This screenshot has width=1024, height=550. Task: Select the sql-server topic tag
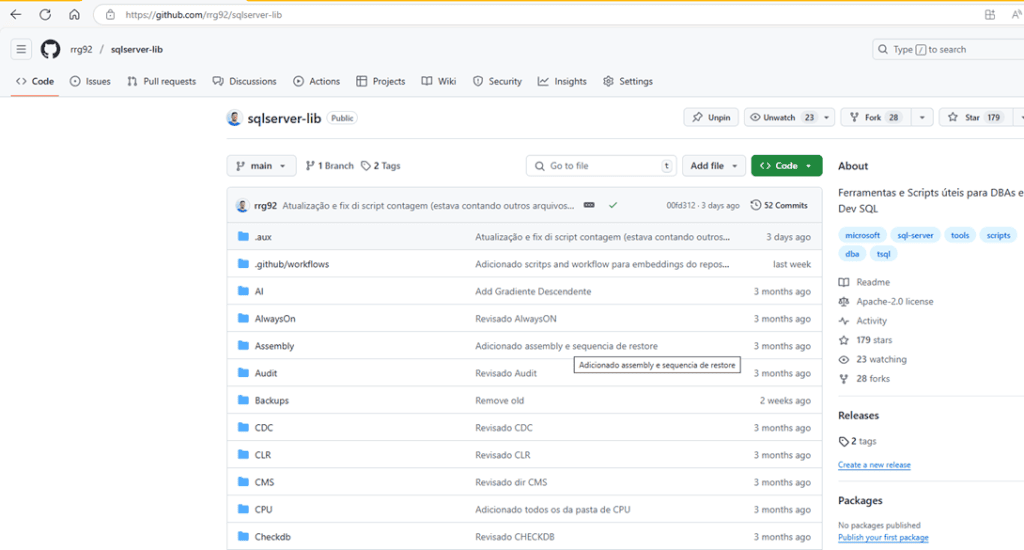(x=914, y=235)
